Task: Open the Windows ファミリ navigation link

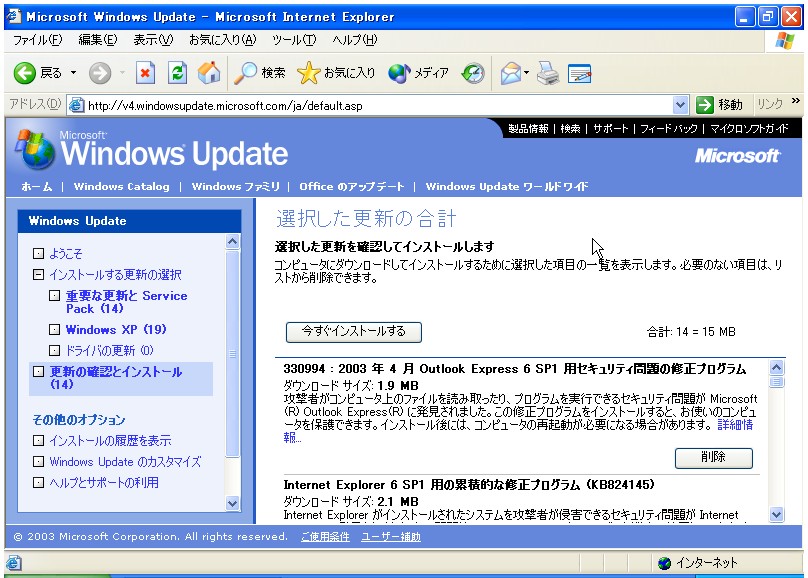Action: (235, 186)
